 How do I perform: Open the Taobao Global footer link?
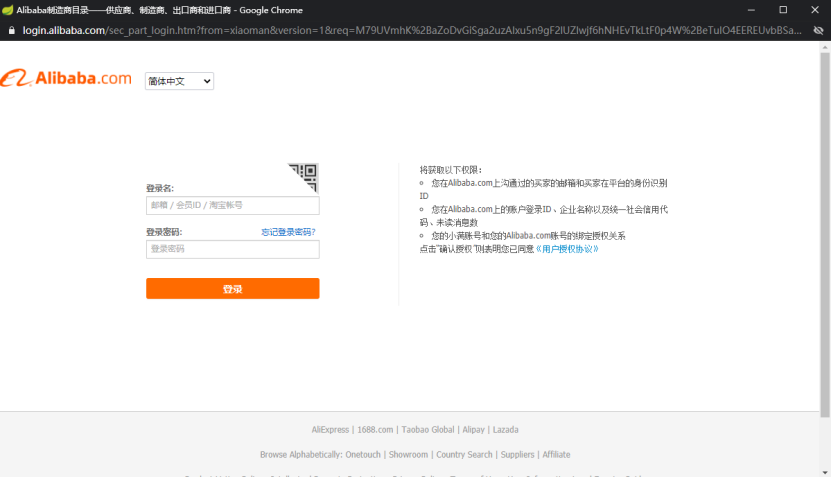click(428, 429)
